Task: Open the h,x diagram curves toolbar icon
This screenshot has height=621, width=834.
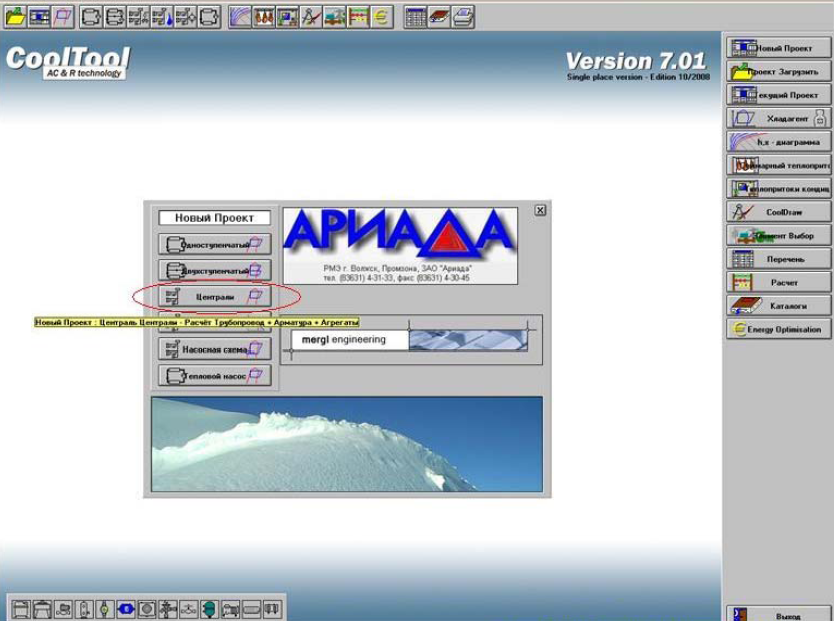Action: tap(240, 17)
